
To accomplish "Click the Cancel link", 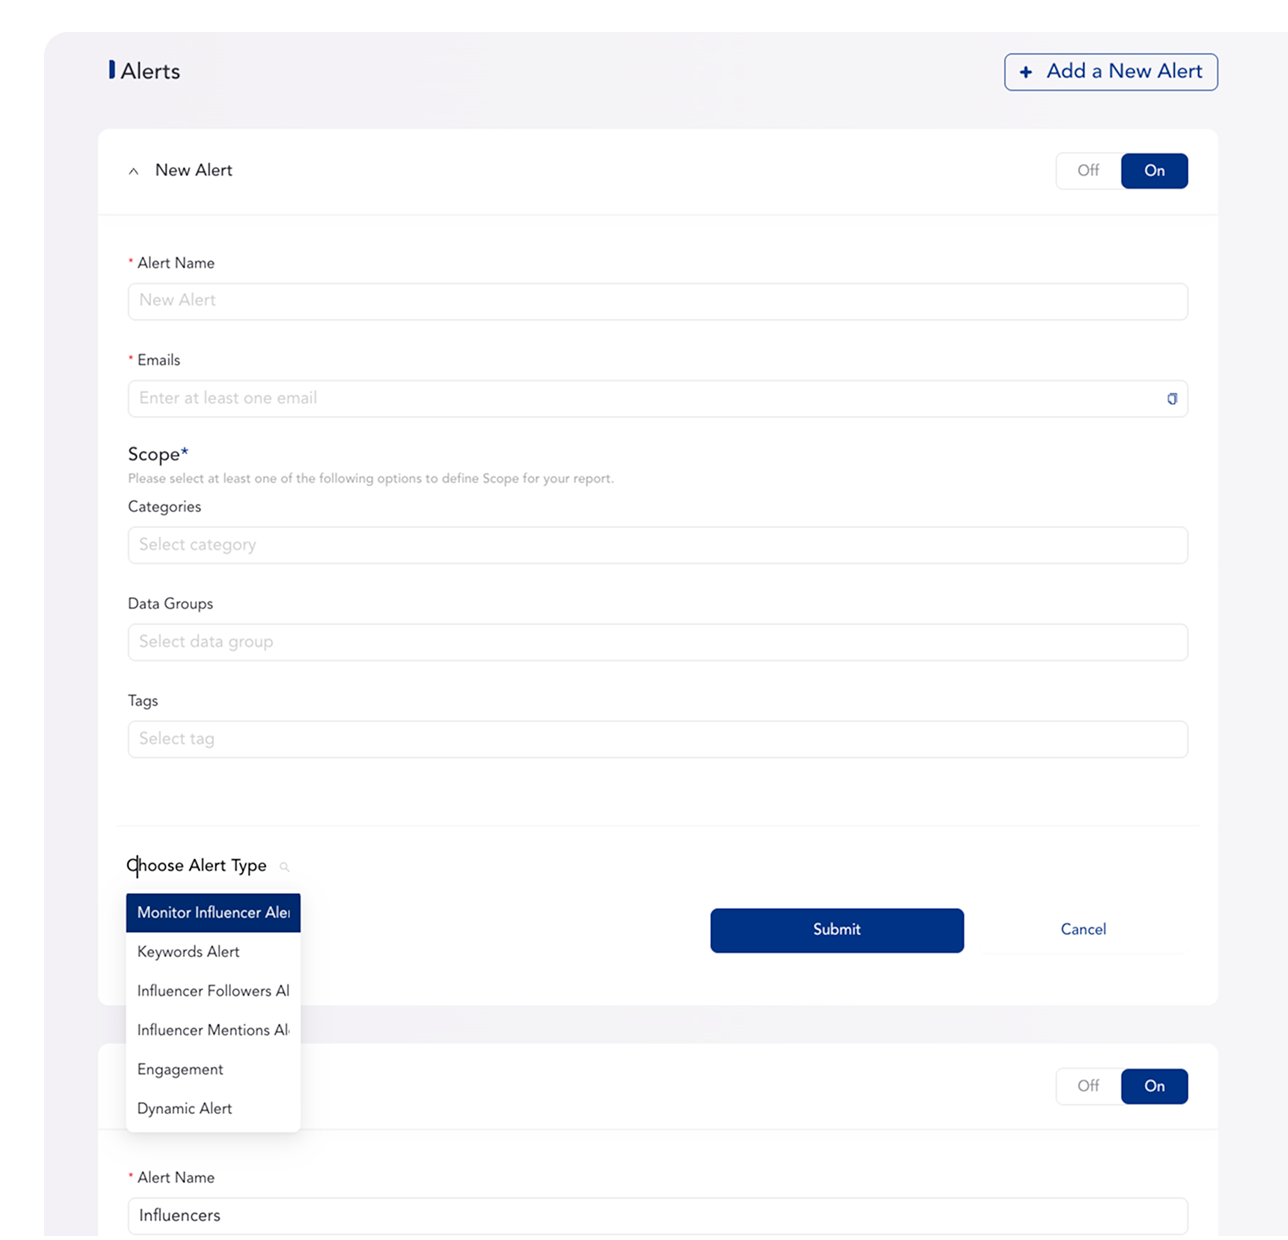I will [x=1083, y=930].
